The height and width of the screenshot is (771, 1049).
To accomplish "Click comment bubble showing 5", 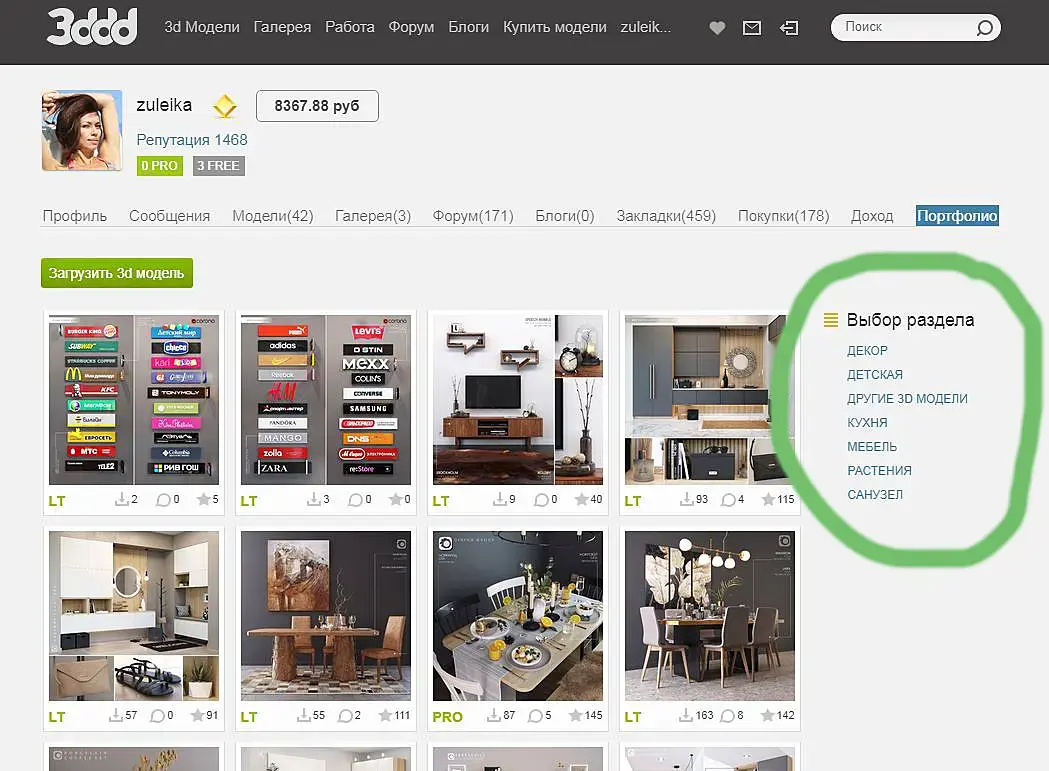I will [535, 716].
